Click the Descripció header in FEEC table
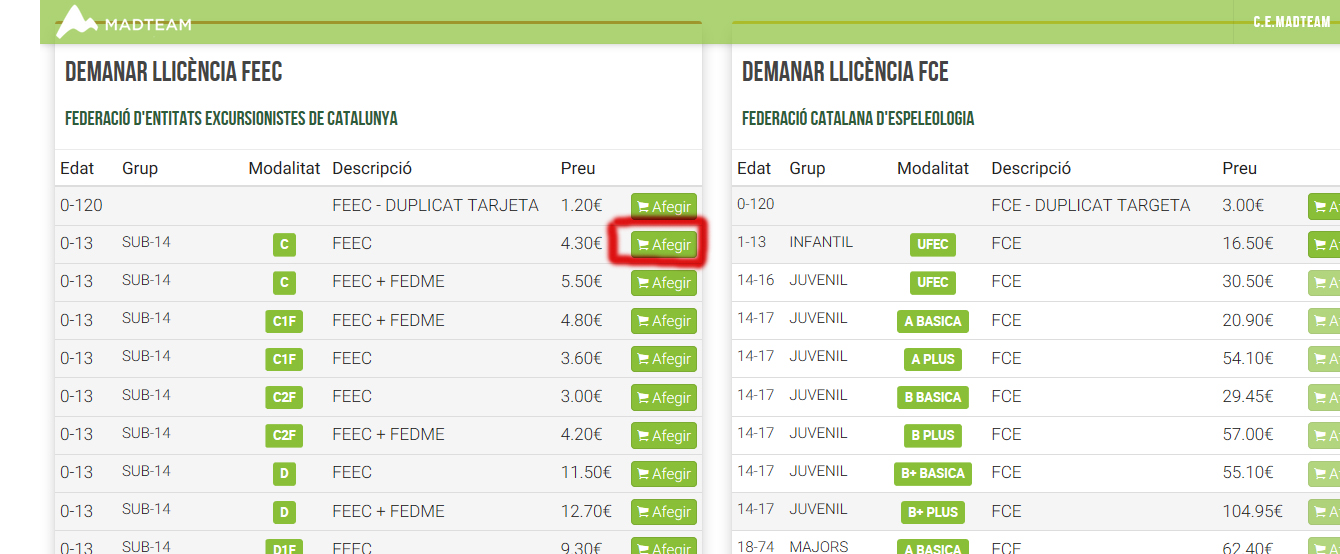 coord(372,168)
